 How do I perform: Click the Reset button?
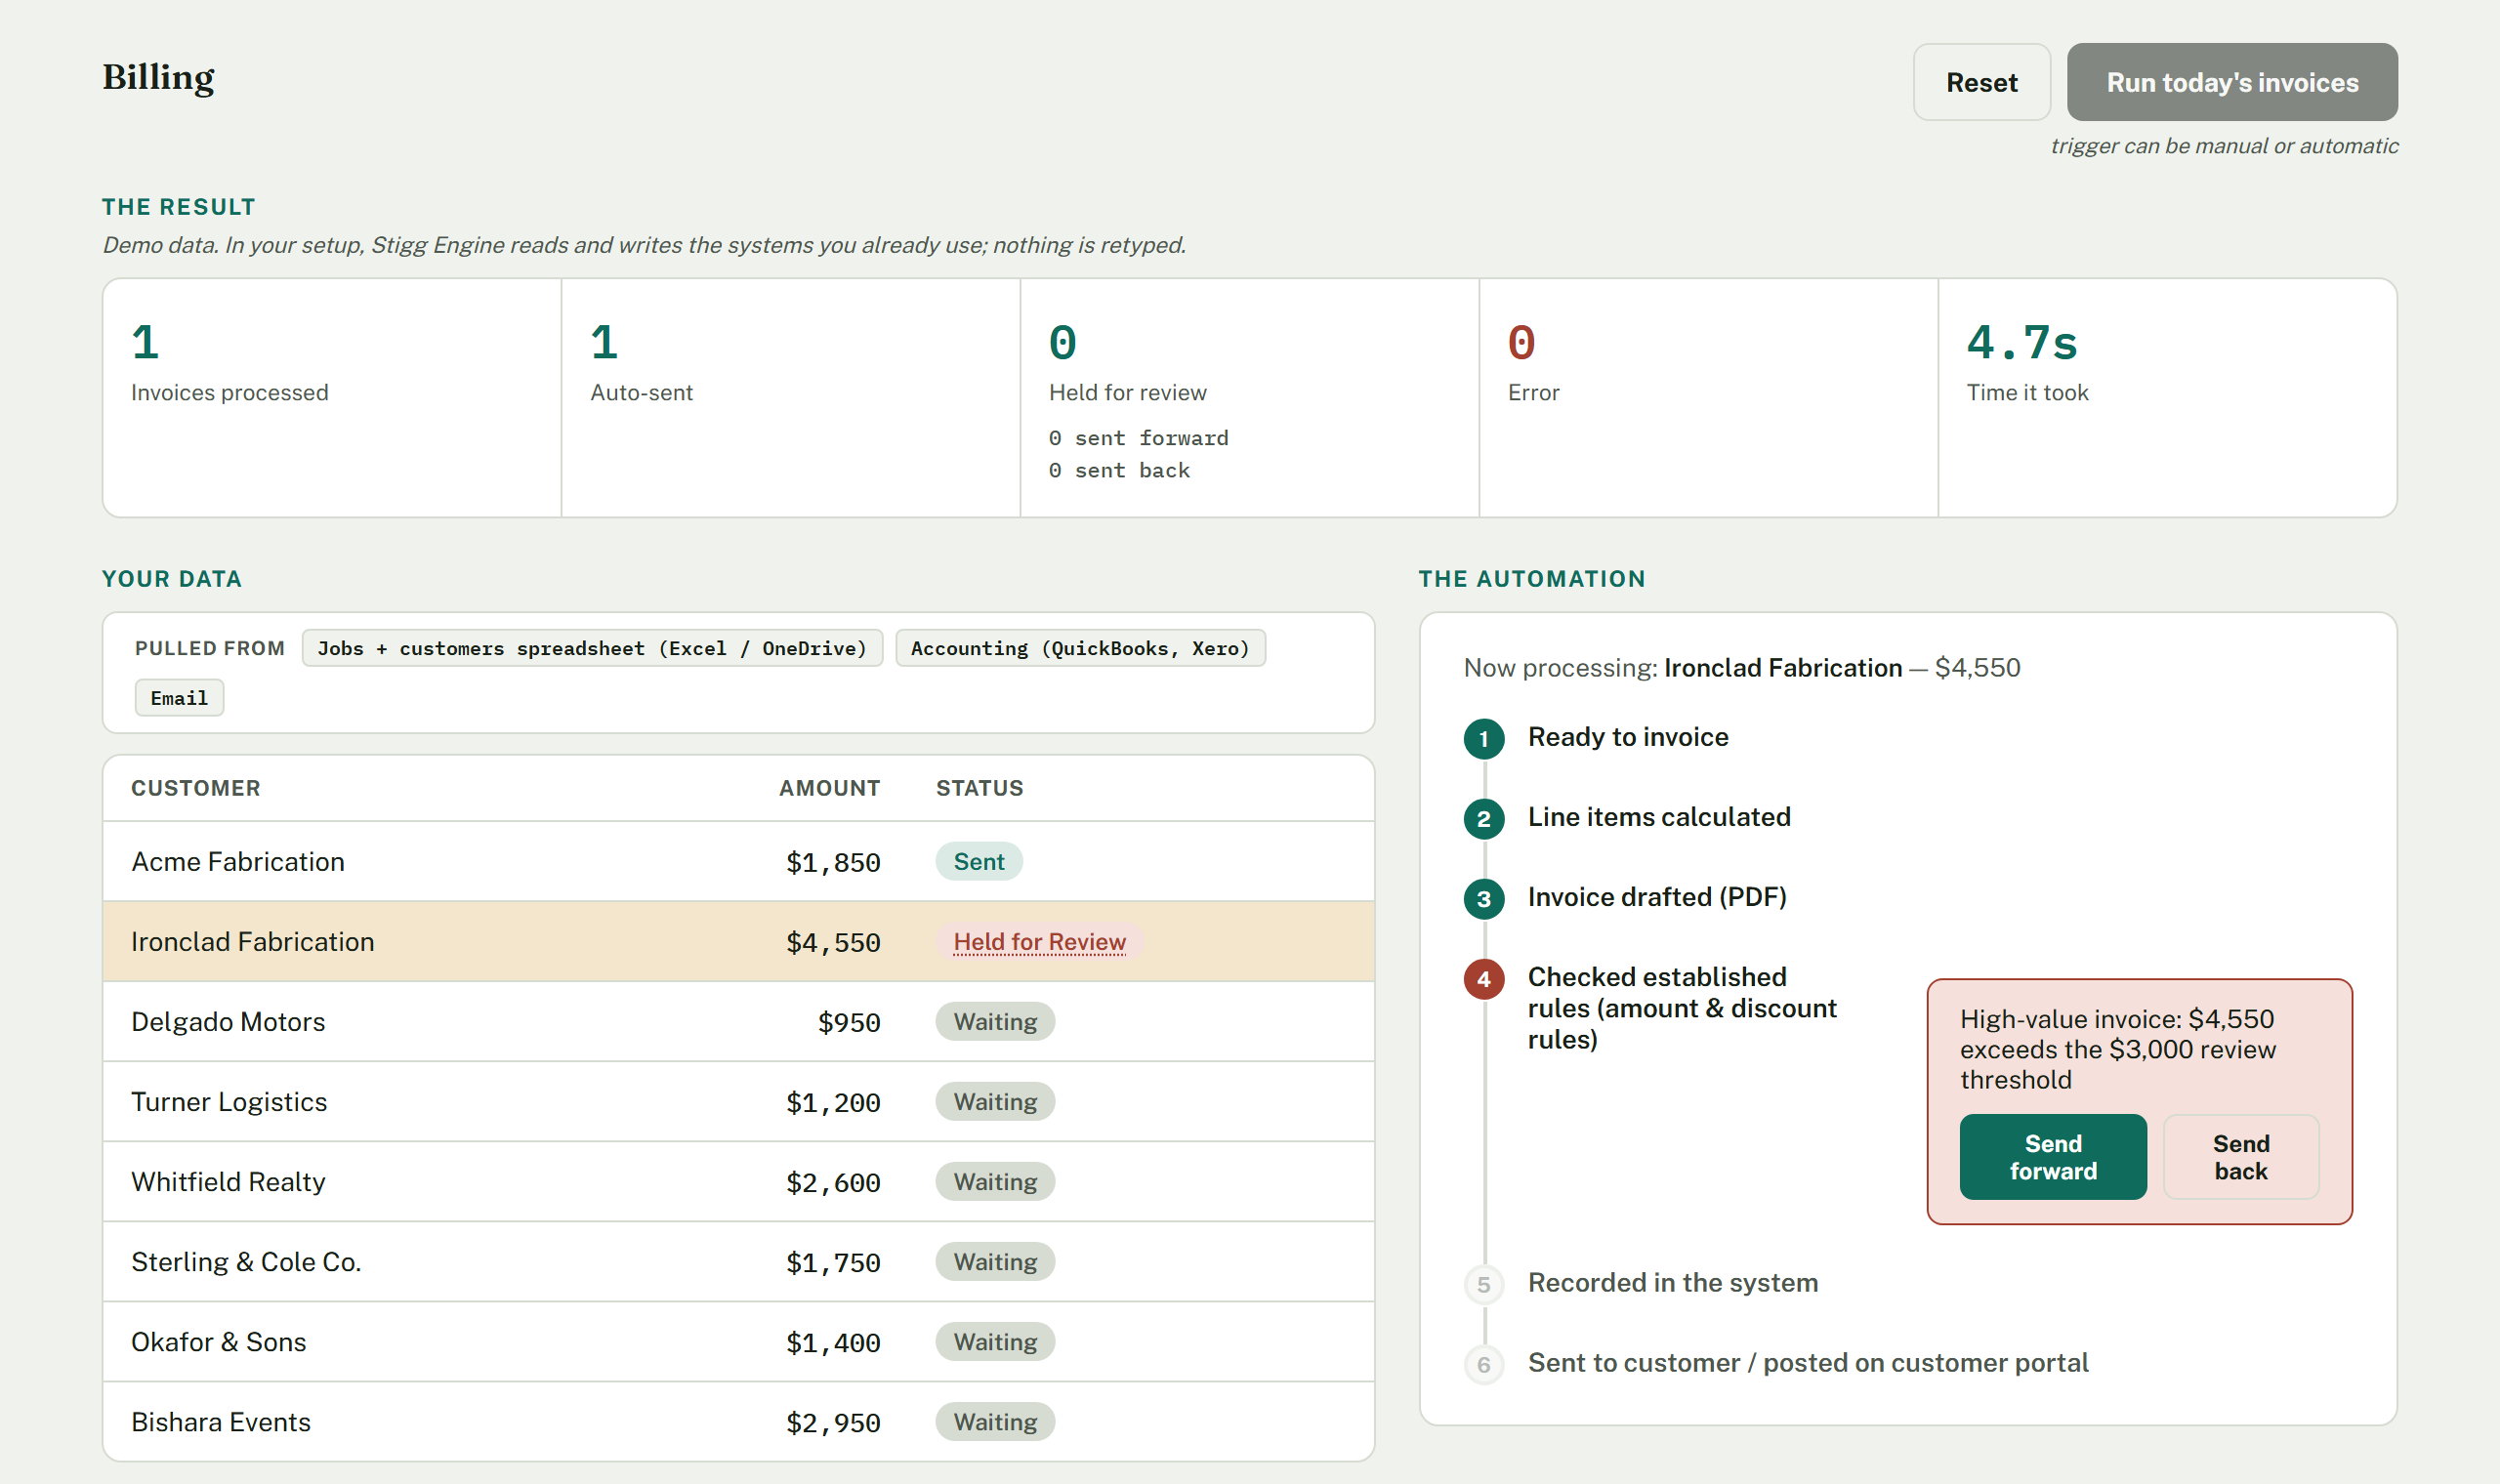pos(1981,82)
